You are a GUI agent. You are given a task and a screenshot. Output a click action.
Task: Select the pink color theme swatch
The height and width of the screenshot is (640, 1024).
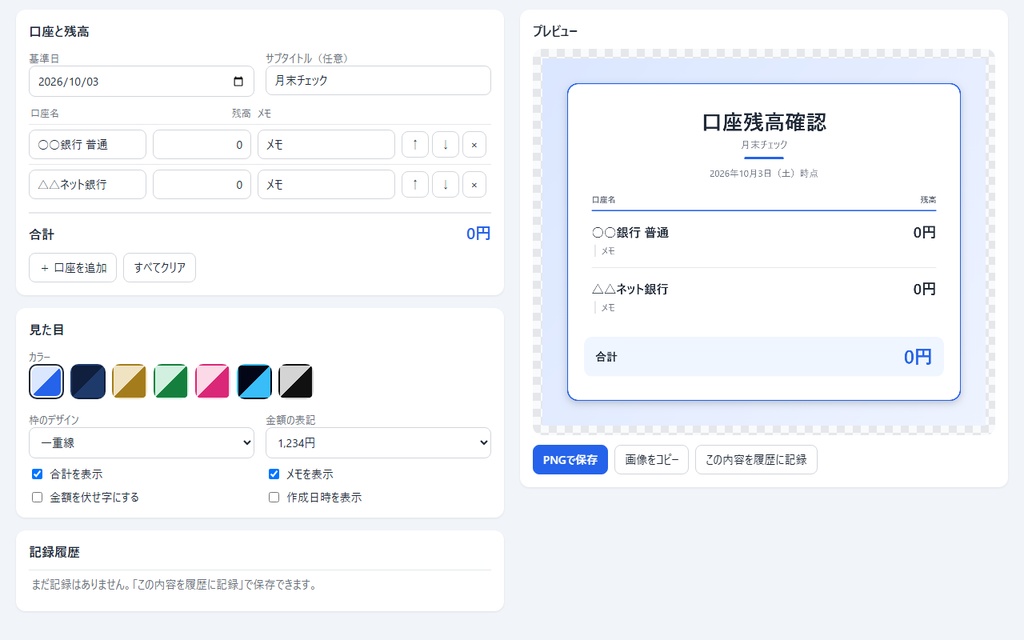tap(212, 381)
